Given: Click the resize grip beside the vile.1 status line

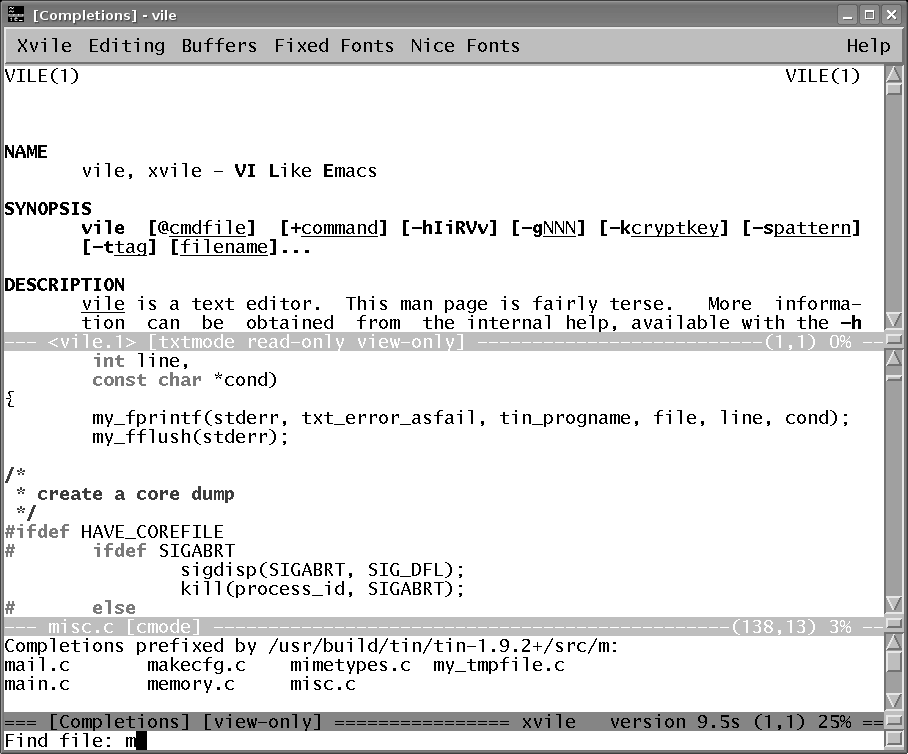Looking at the screenshot, I should (894, 341).
